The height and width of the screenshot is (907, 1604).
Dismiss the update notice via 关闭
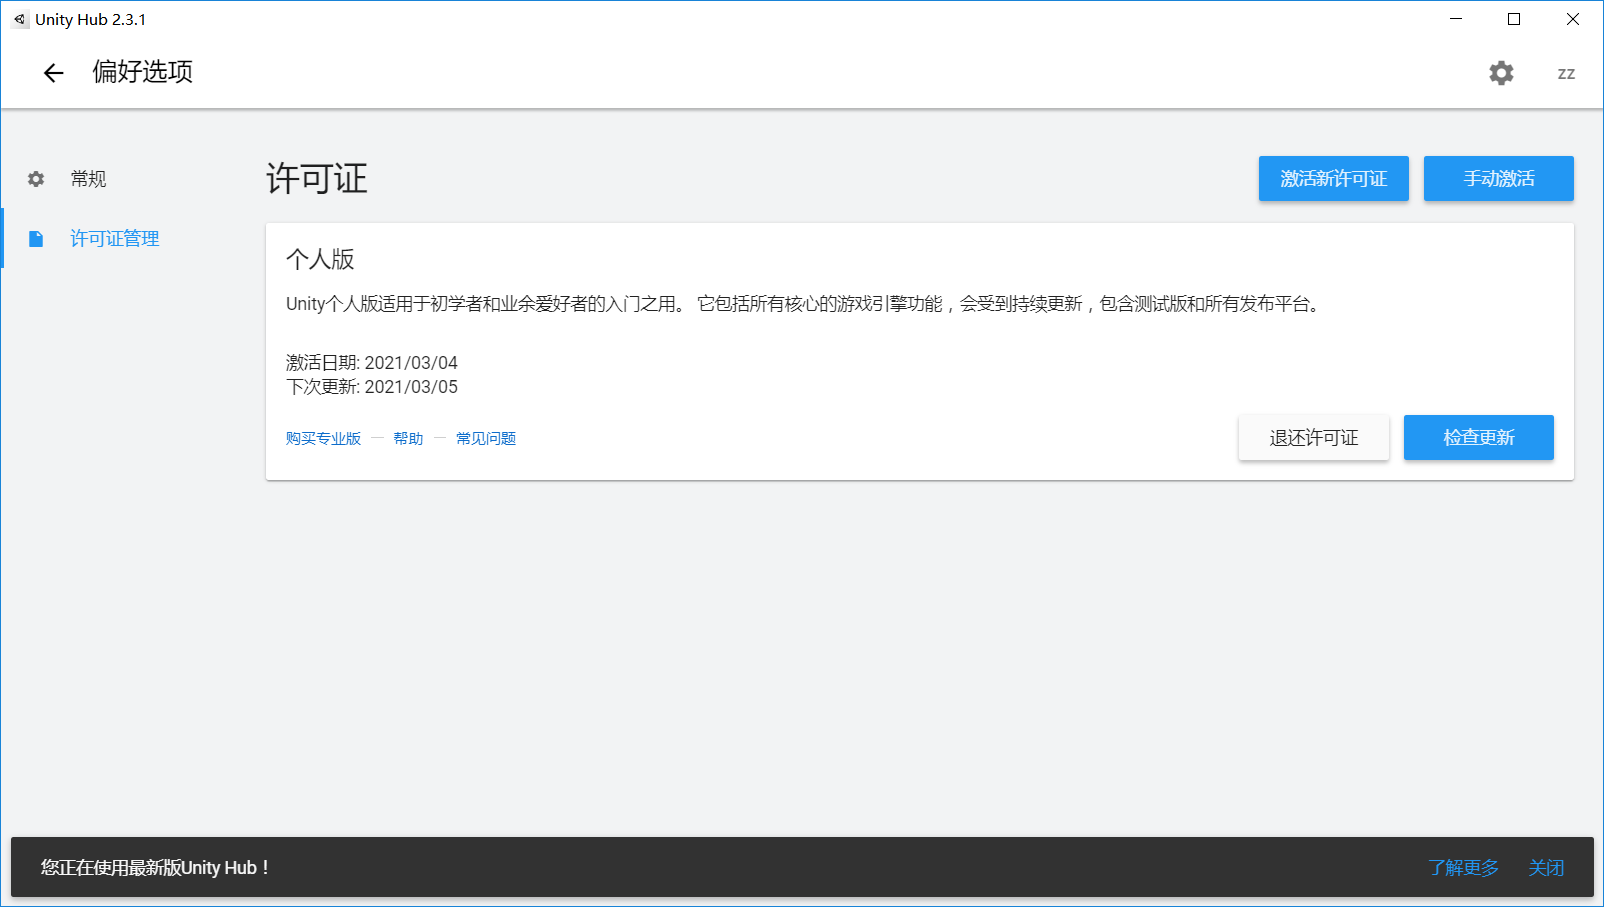click(x=1546, y=867)
